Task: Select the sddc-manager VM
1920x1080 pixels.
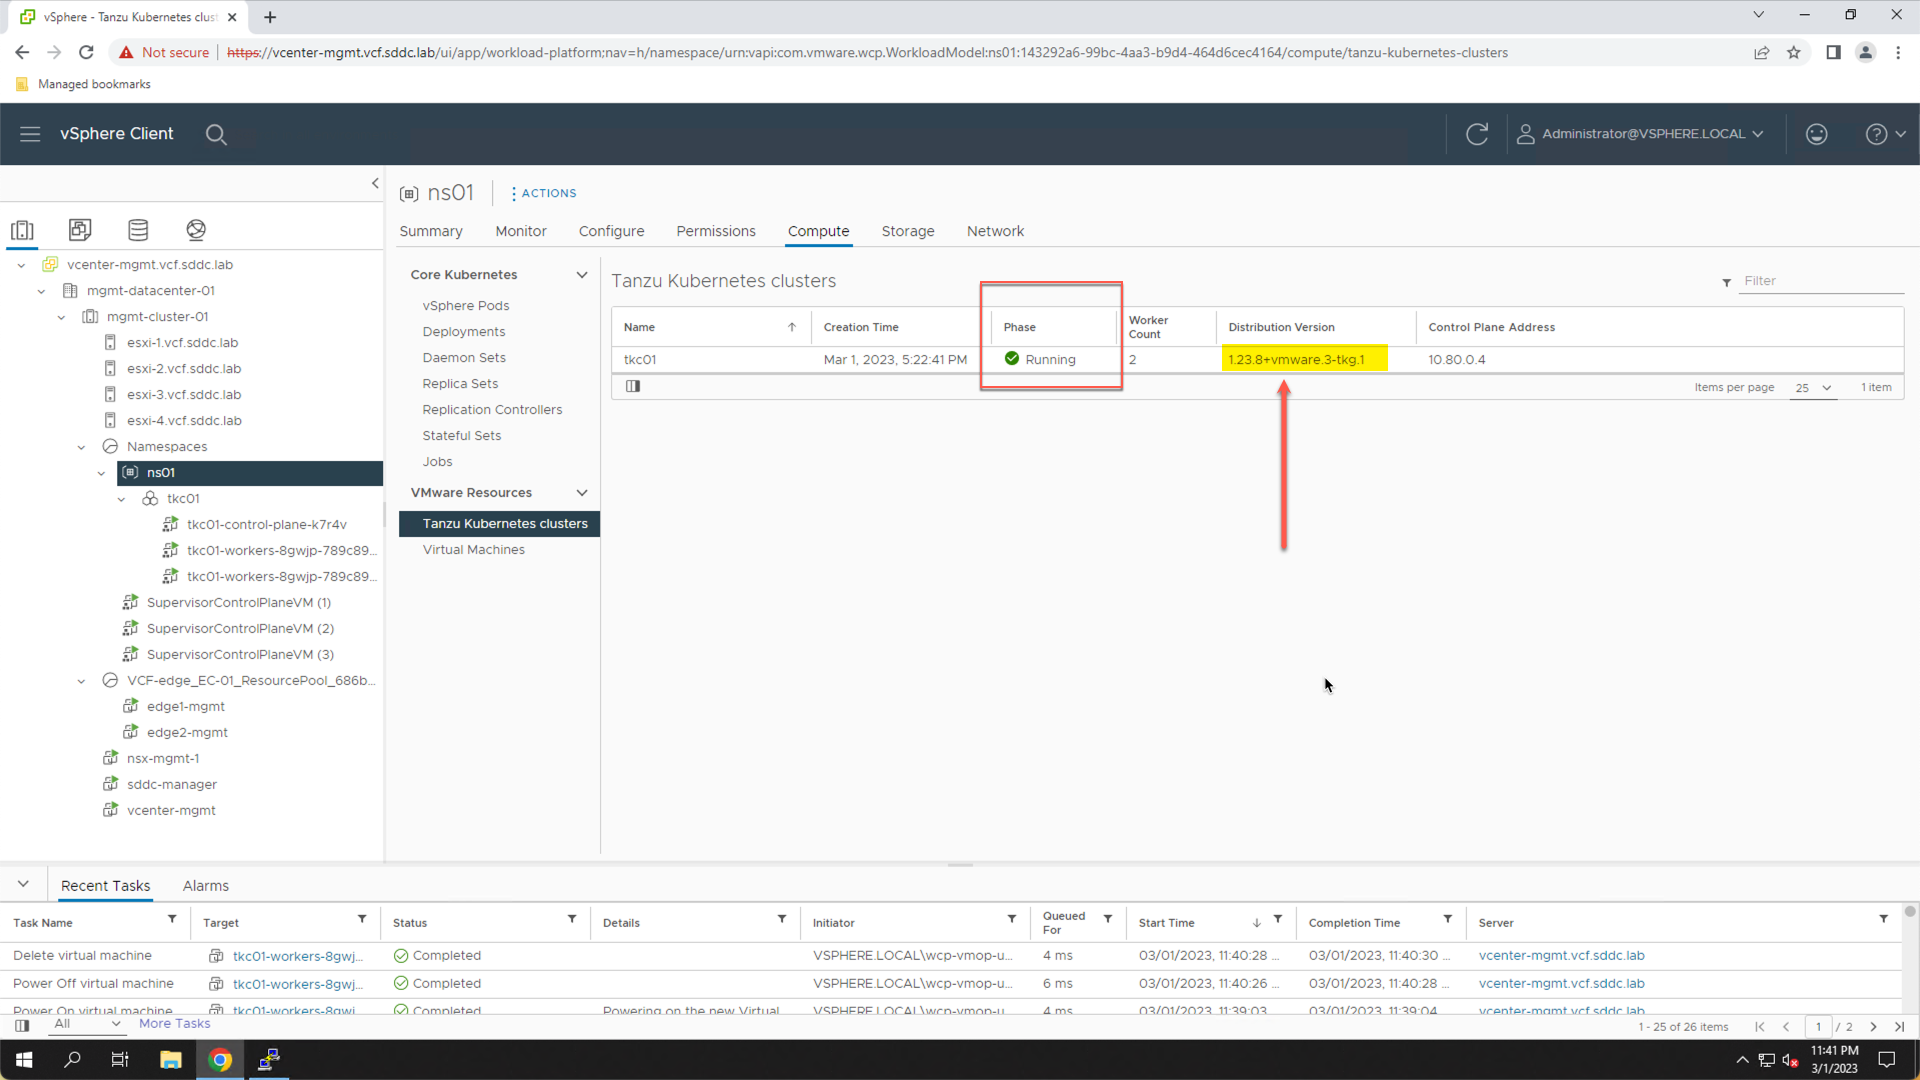Action: point(171,785)
